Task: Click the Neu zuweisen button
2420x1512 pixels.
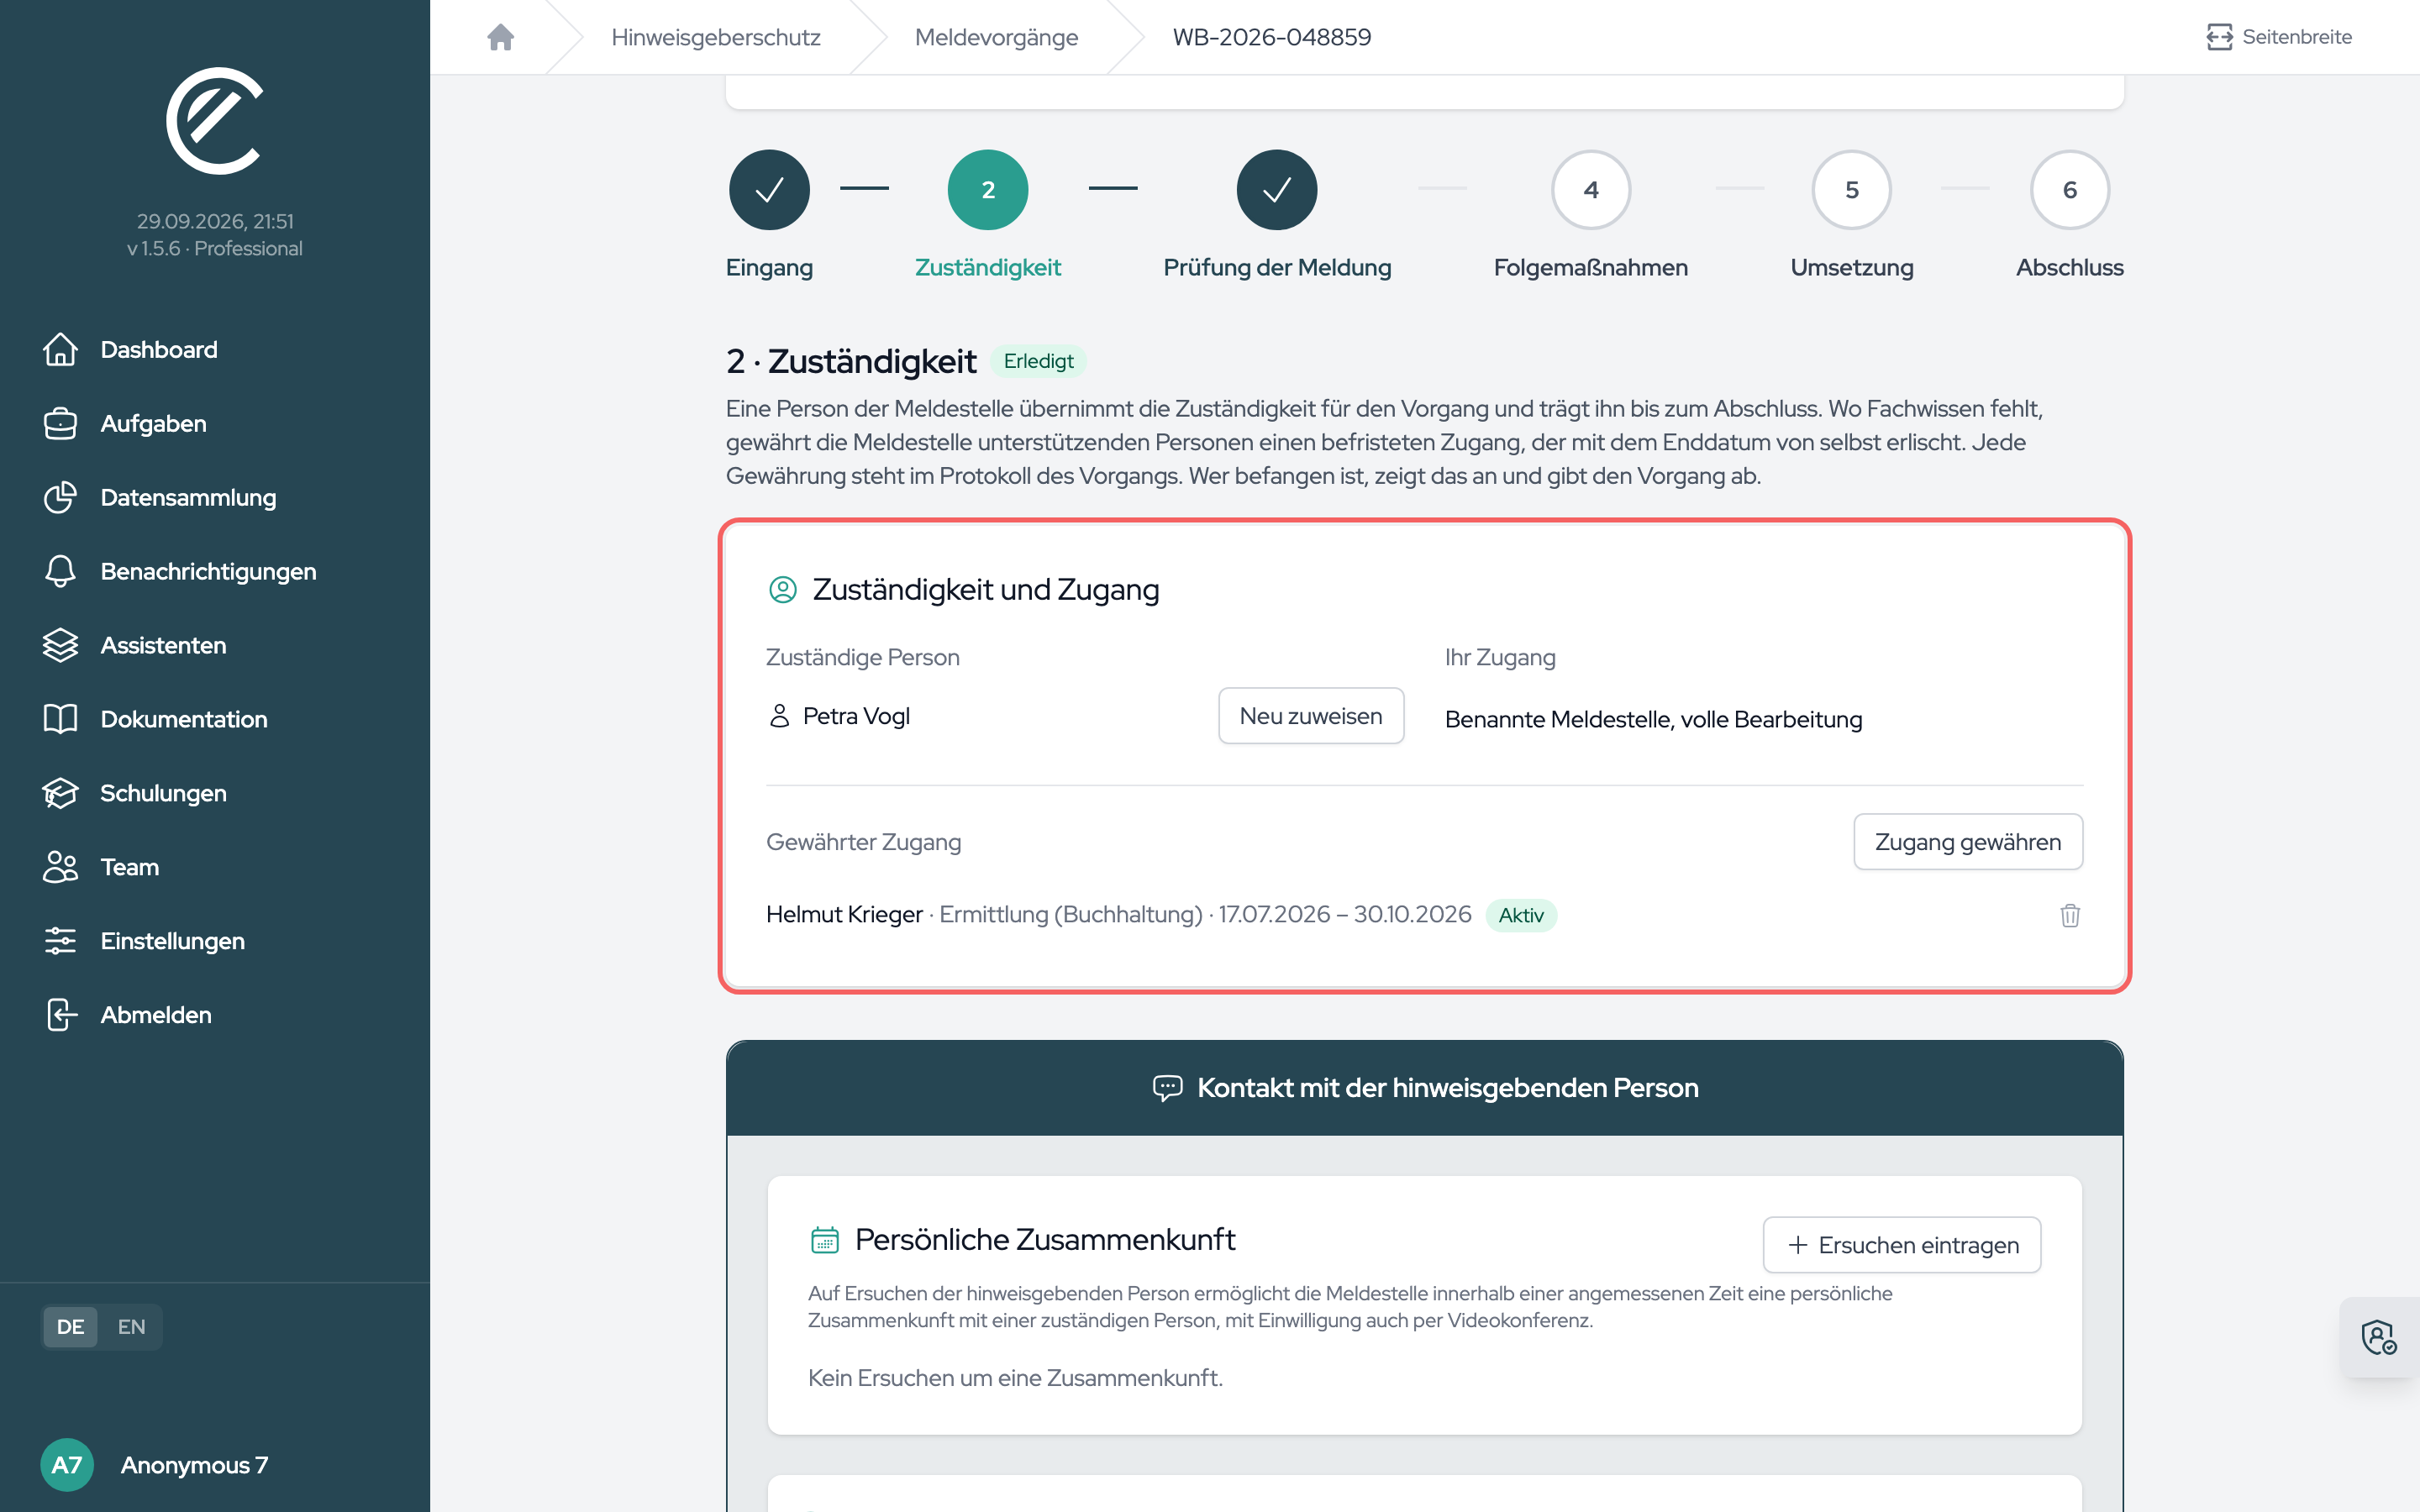Action: [1311, 716]
